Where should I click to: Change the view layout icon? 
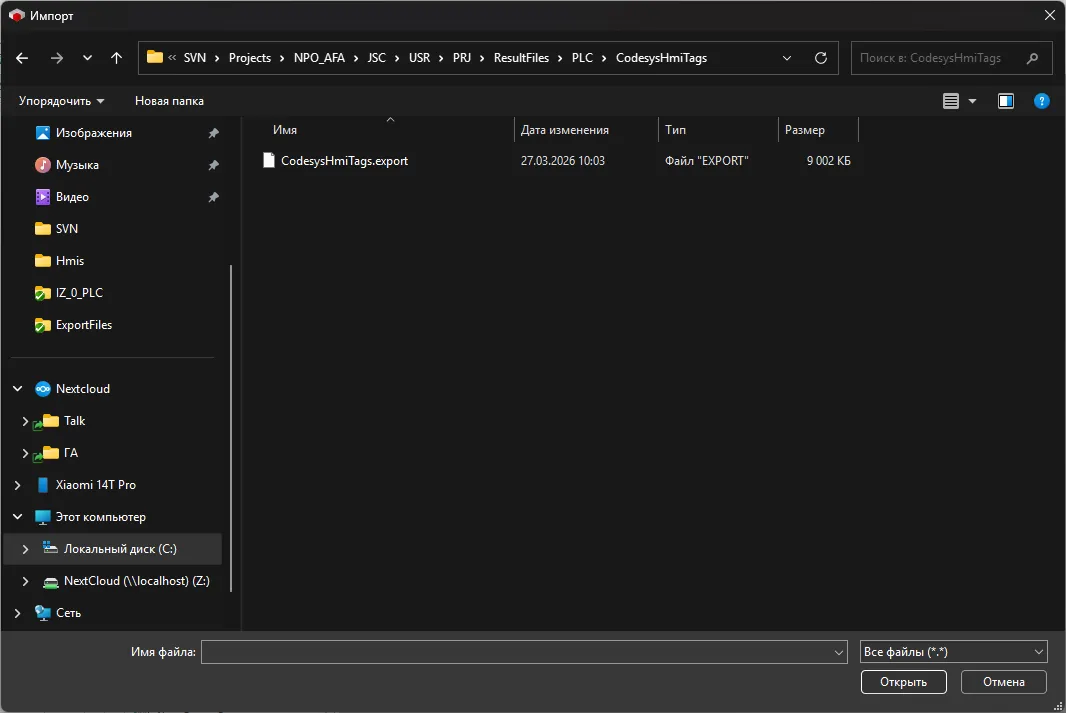pos(950,101)
